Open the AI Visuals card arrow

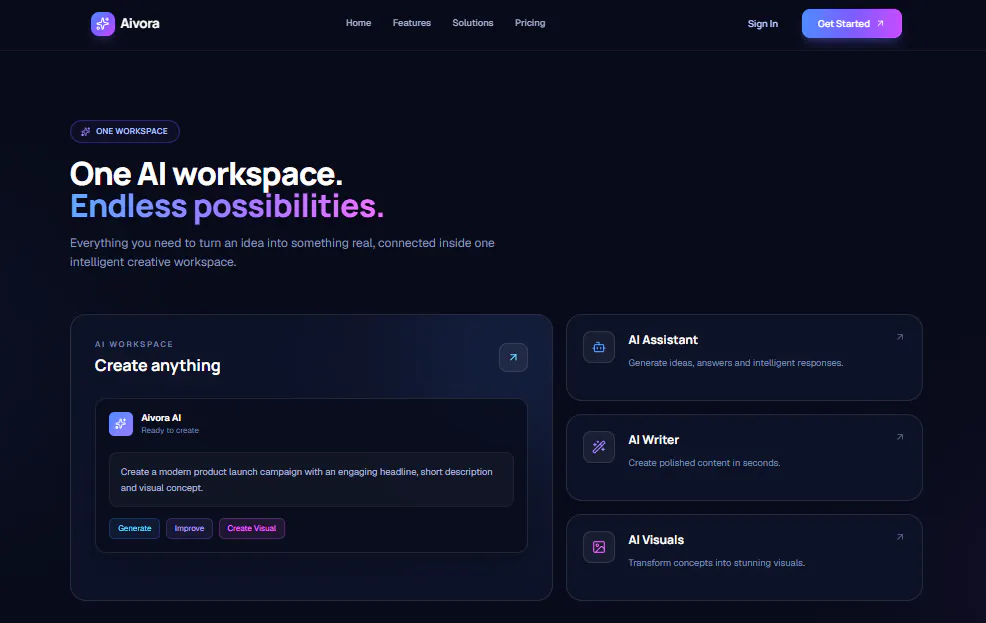tap(900, 537)
